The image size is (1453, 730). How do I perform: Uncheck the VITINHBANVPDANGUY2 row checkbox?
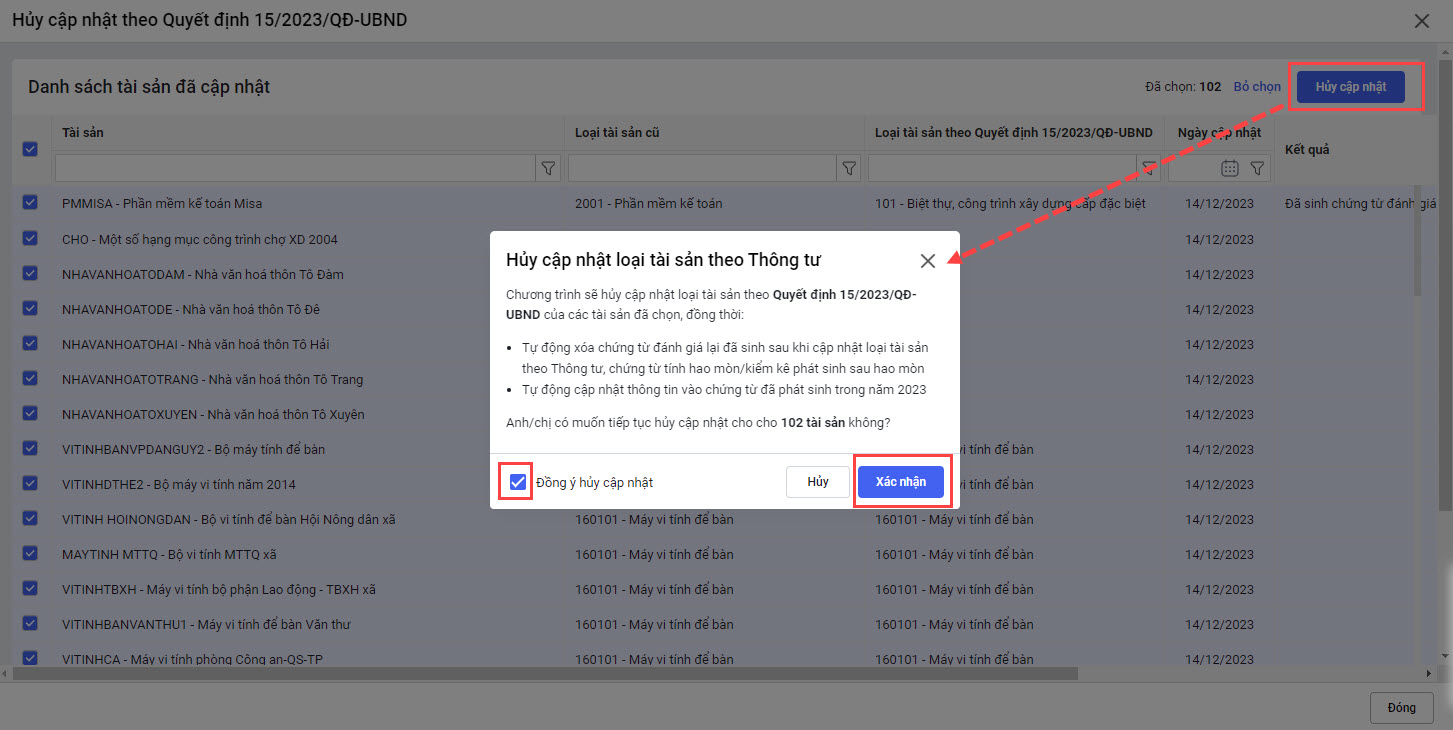pyautogui.click(x=30, y=449)
